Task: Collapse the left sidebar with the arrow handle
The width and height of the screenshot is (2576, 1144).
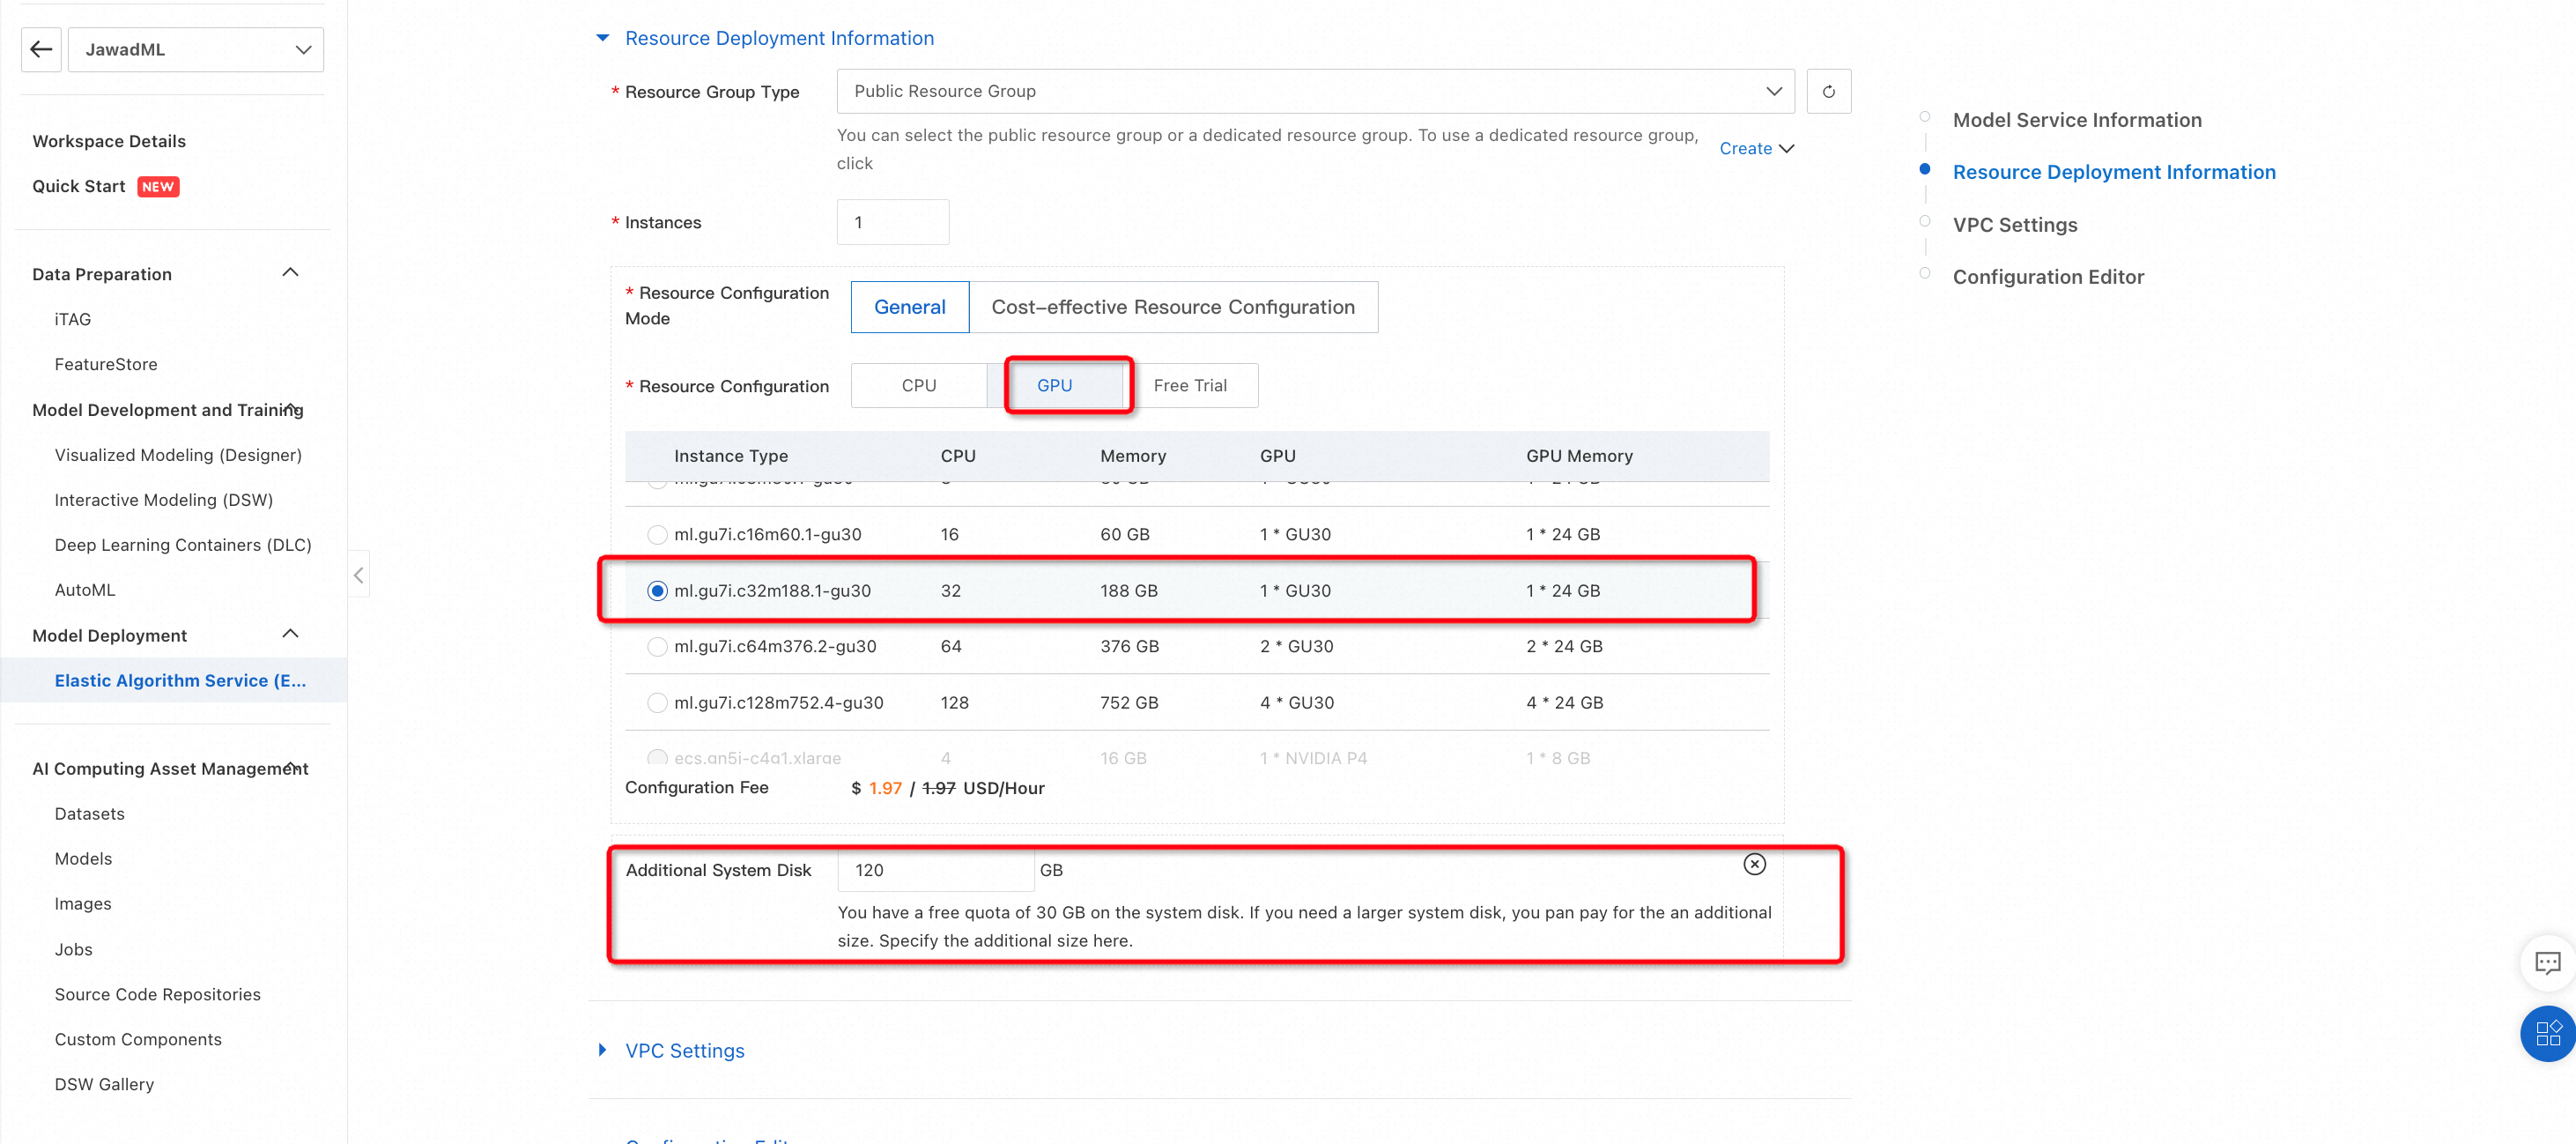Action: pos(358,575)
